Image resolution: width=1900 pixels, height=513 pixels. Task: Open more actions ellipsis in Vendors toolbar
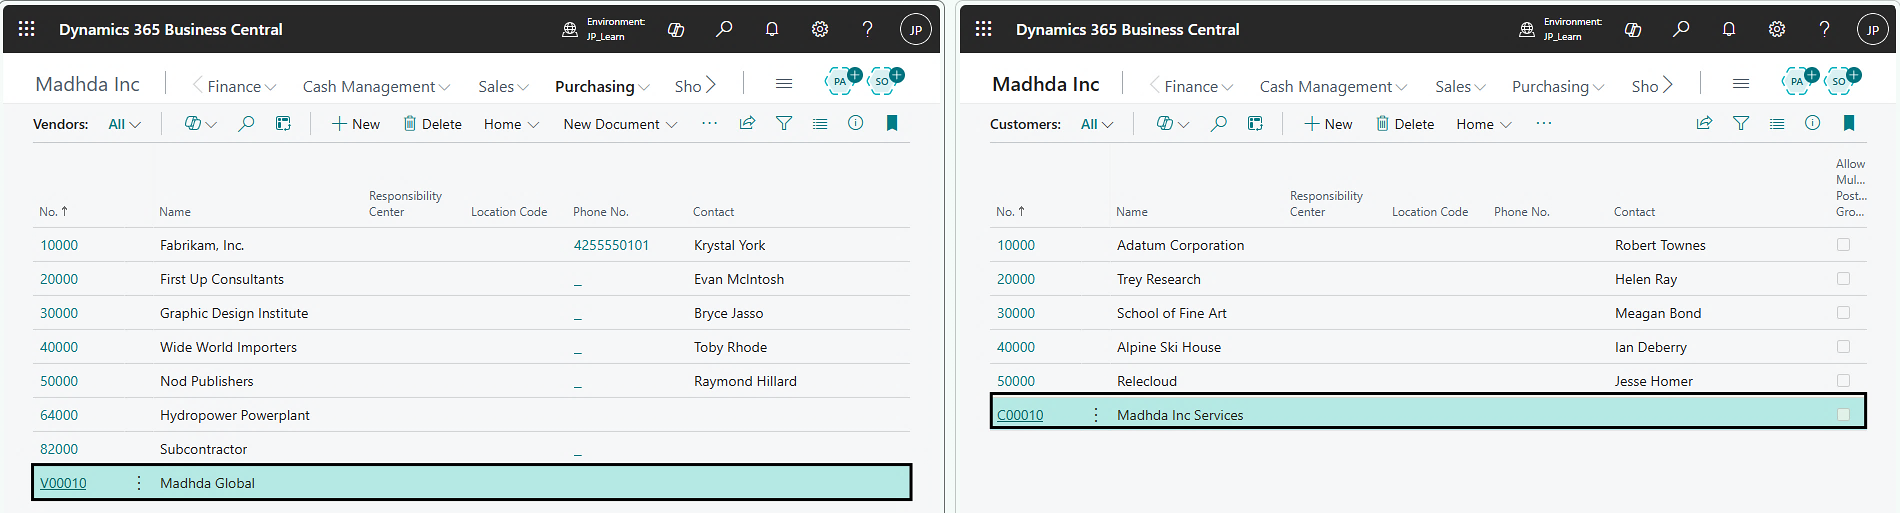point(710,123)
